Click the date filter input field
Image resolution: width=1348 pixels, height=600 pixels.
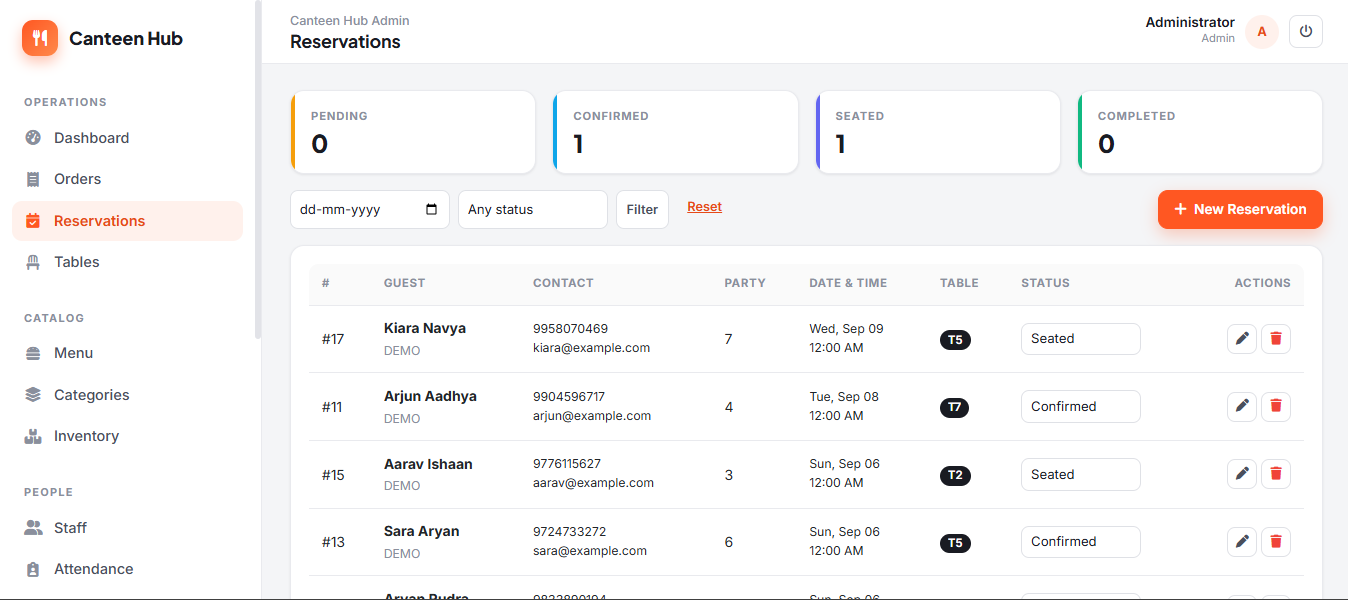(x=370, y=210)
